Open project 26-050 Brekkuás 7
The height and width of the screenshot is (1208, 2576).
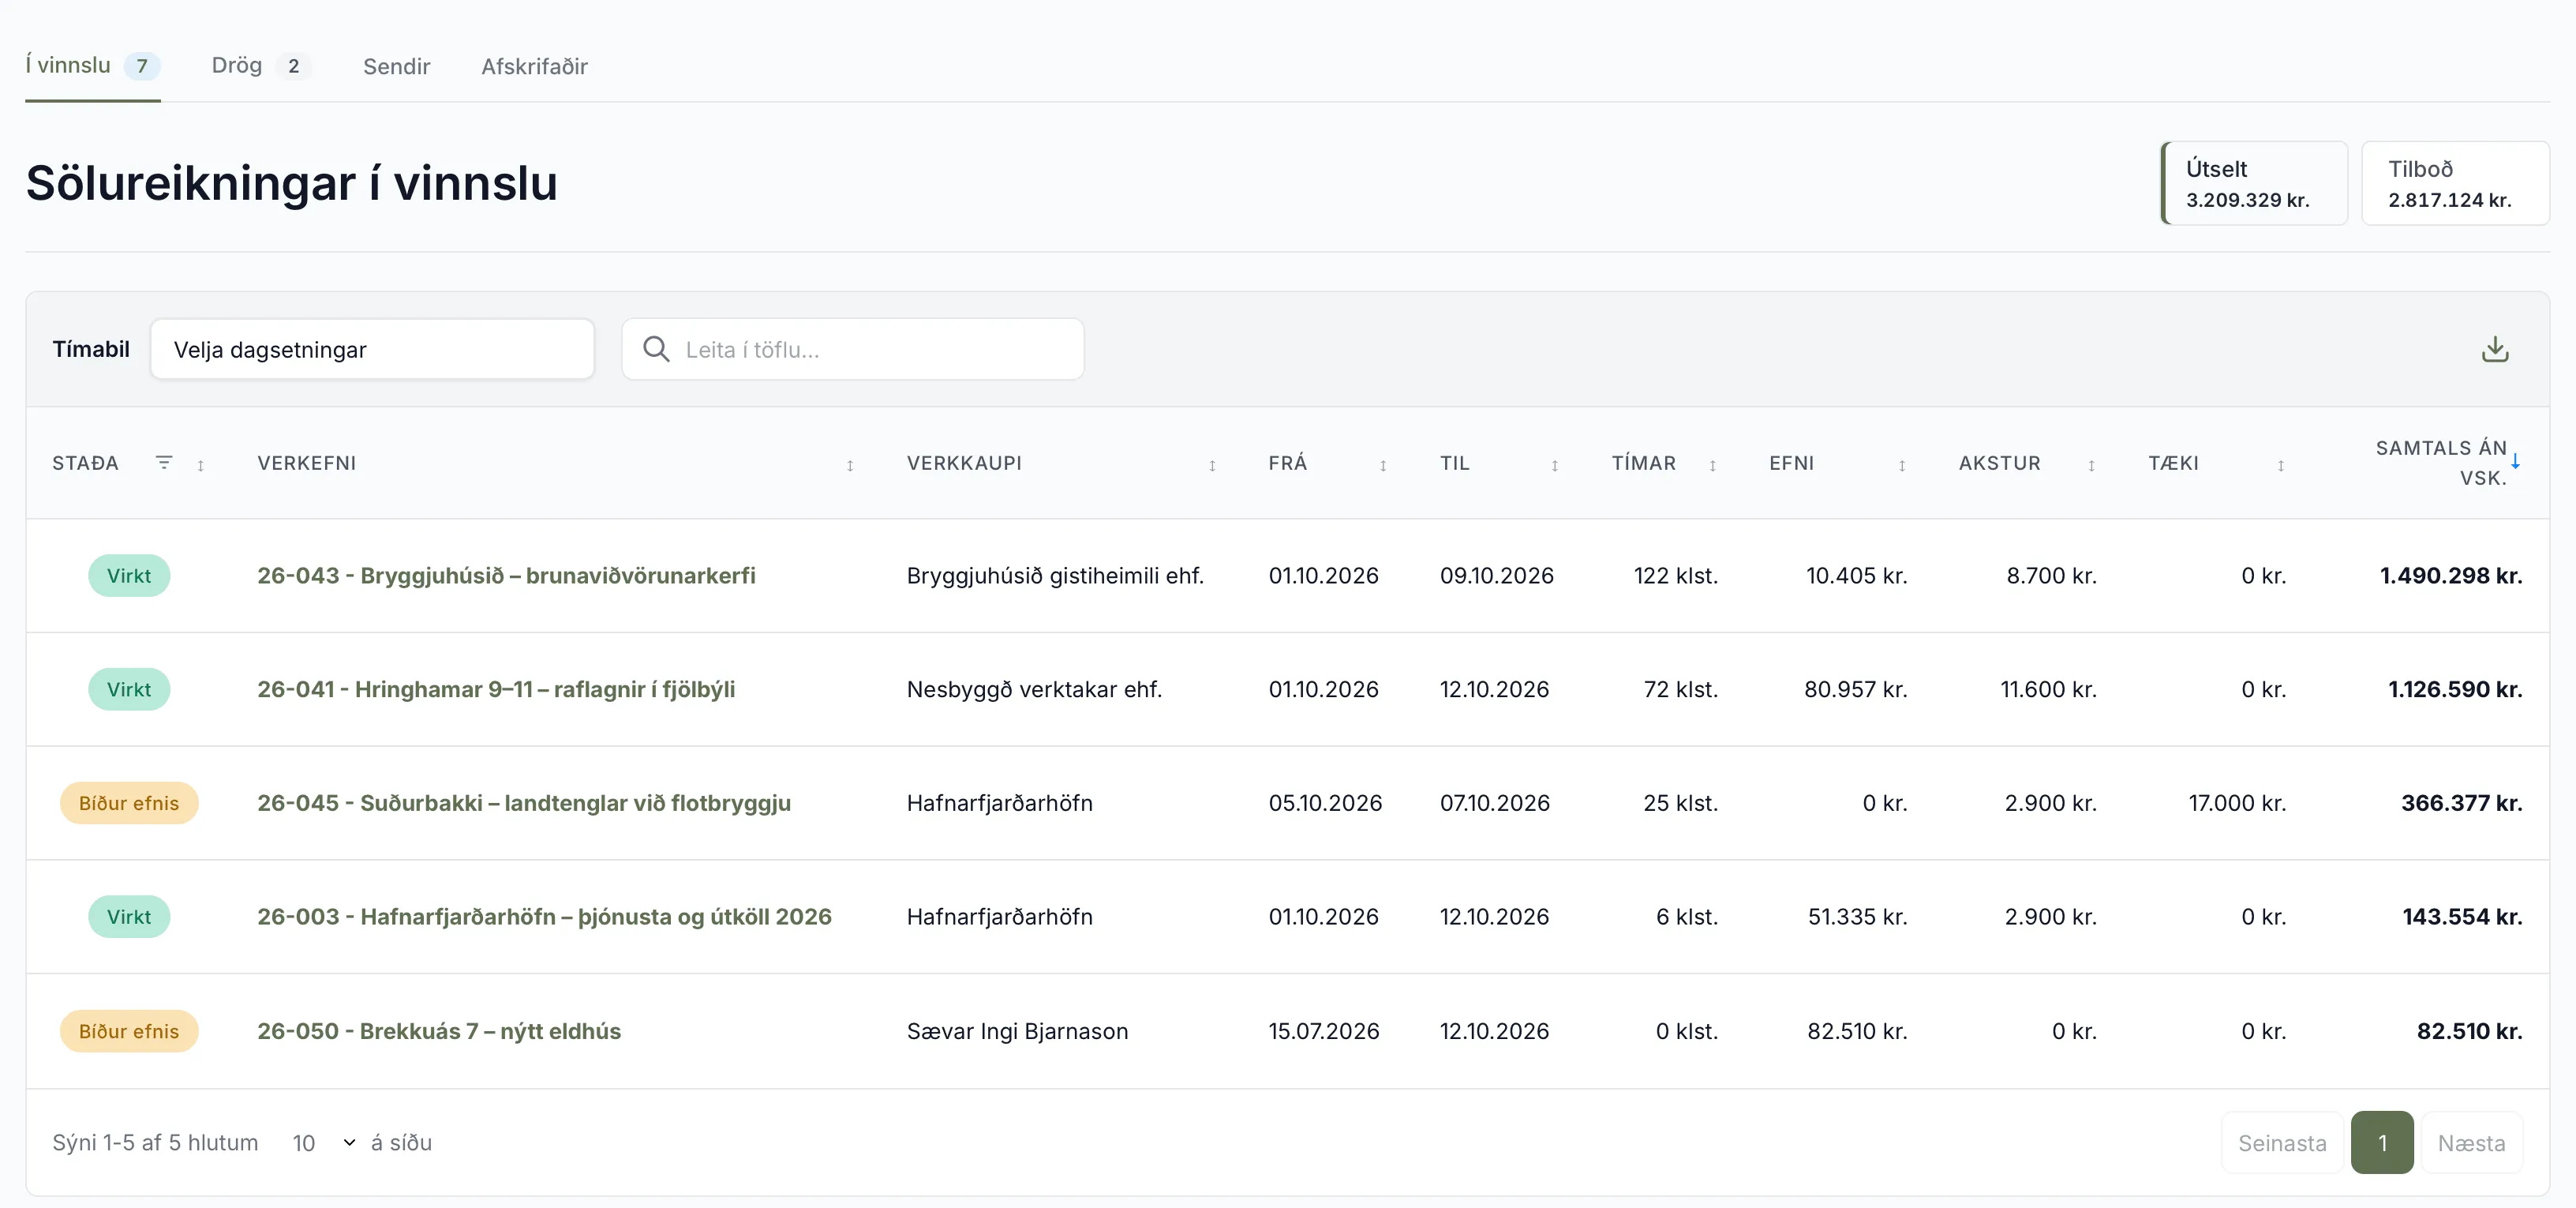(x=439, y=1030)
